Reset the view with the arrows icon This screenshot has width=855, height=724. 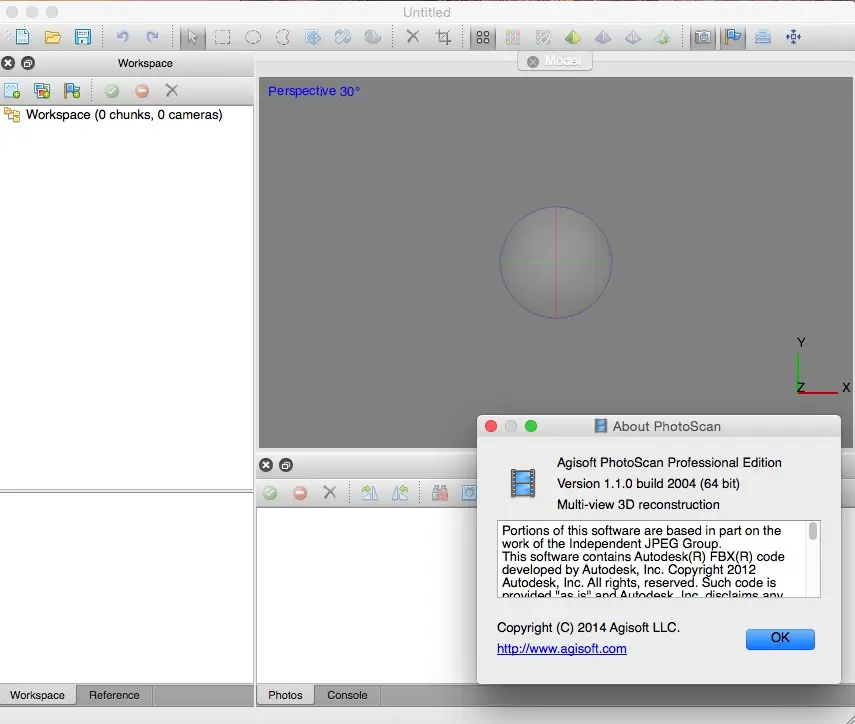click(793, 37)
